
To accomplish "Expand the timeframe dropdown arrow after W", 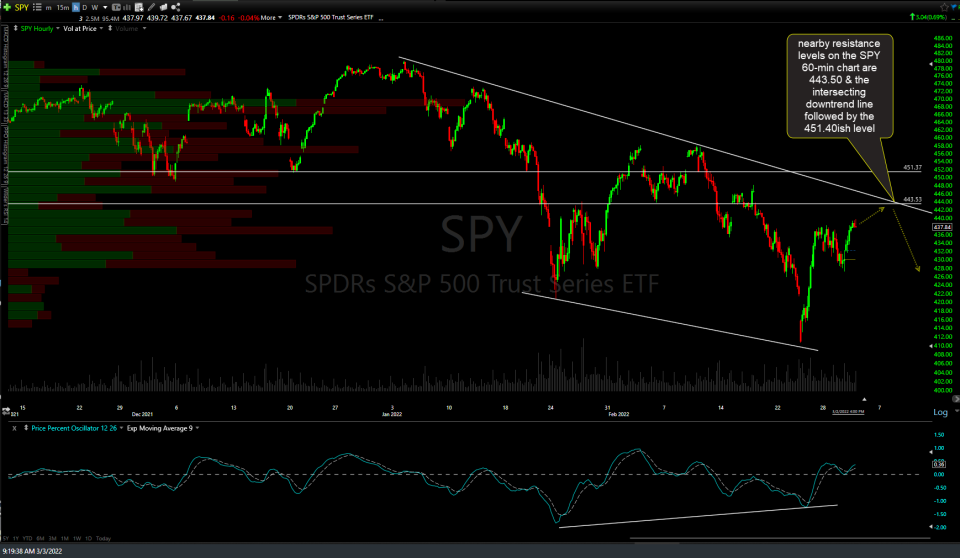I will click(105, 7).
